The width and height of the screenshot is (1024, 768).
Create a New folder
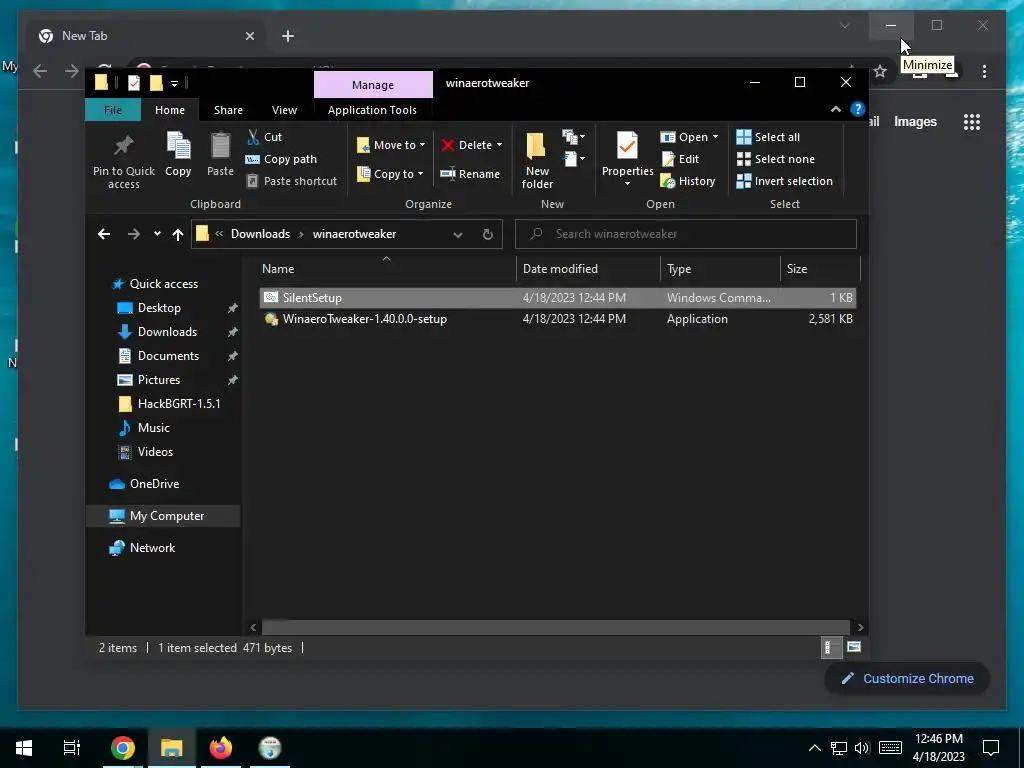coord(537,160)
